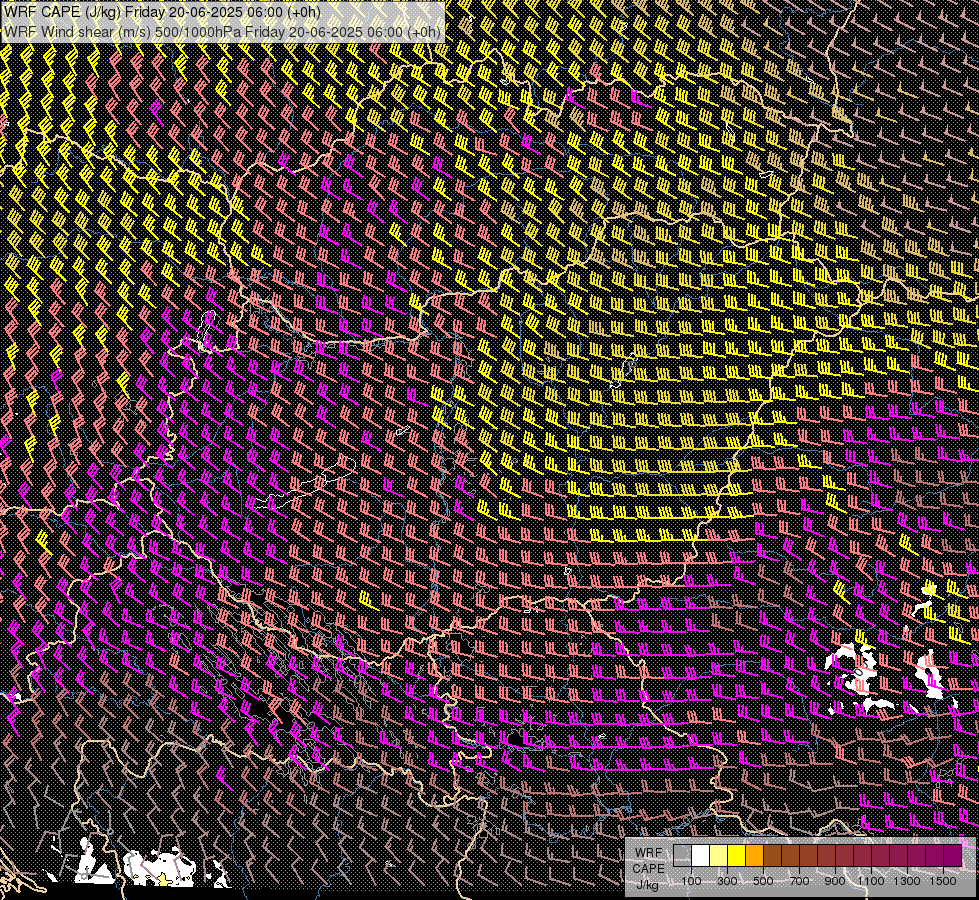
Task: Click the legend value 1500
Action: [x=943, y=881]
